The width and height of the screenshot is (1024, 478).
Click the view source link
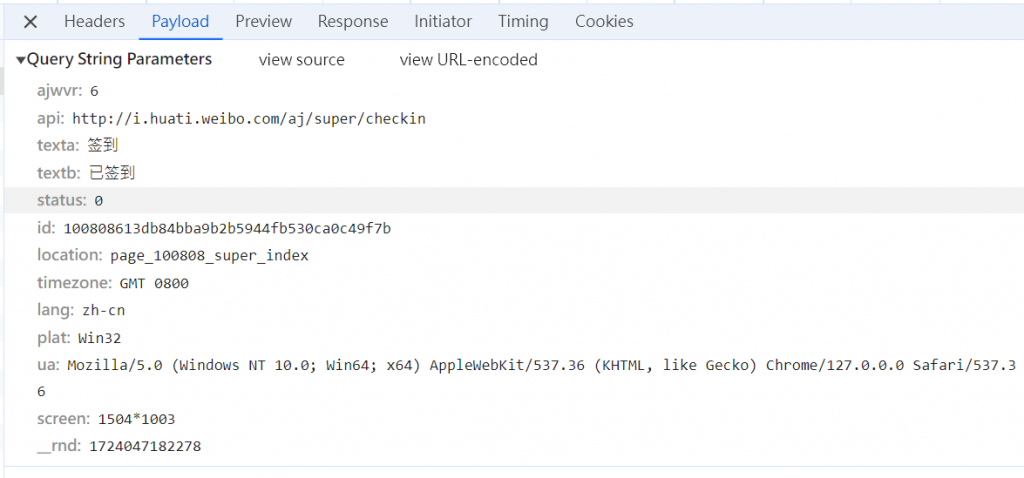(301, 60)
